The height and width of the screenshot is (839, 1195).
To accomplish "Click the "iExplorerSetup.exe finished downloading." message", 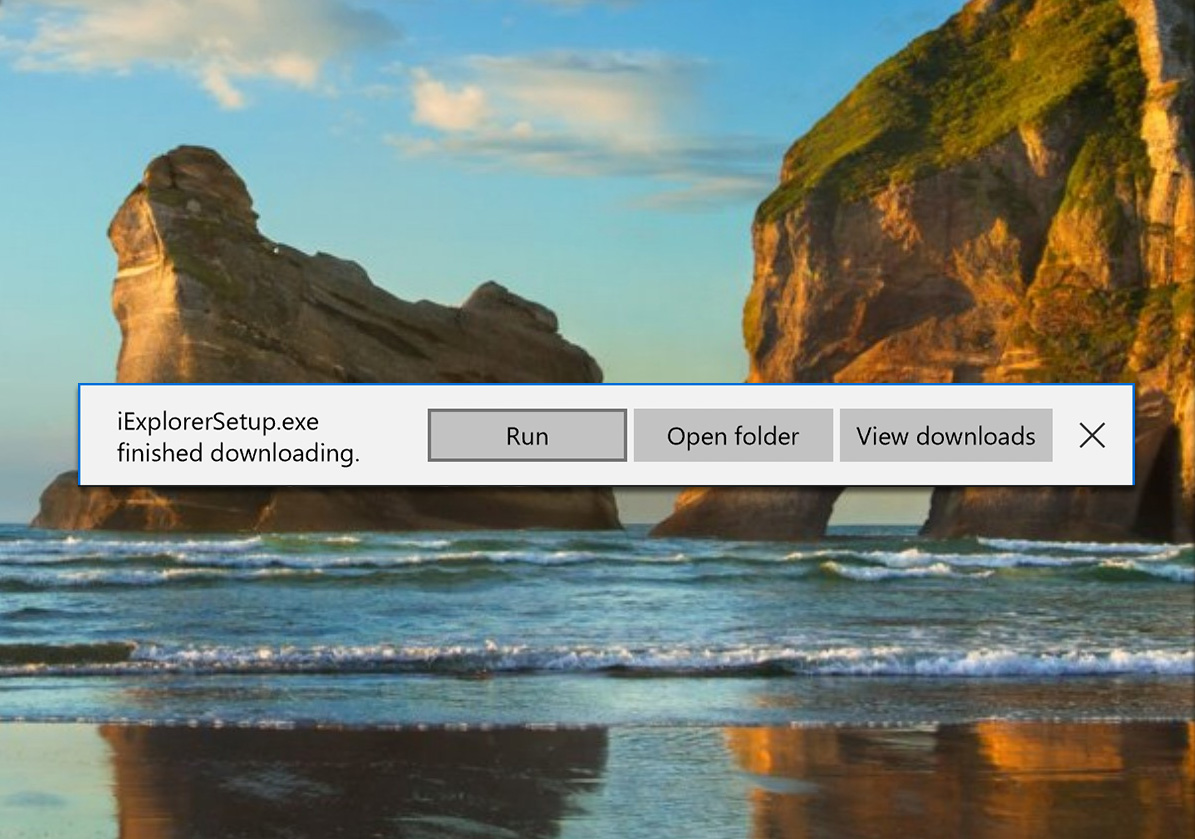I will (238, 437).
